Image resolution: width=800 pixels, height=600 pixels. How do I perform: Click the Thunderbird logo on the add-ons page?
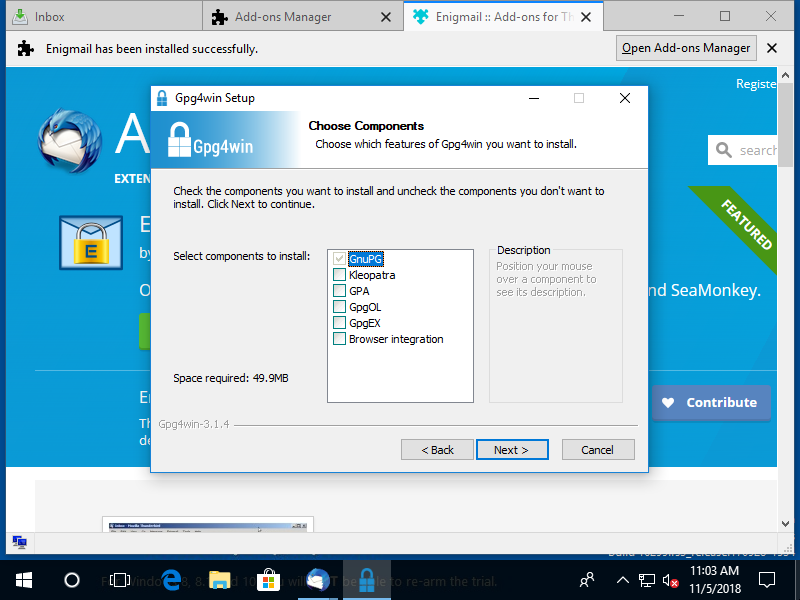(63, 140)
